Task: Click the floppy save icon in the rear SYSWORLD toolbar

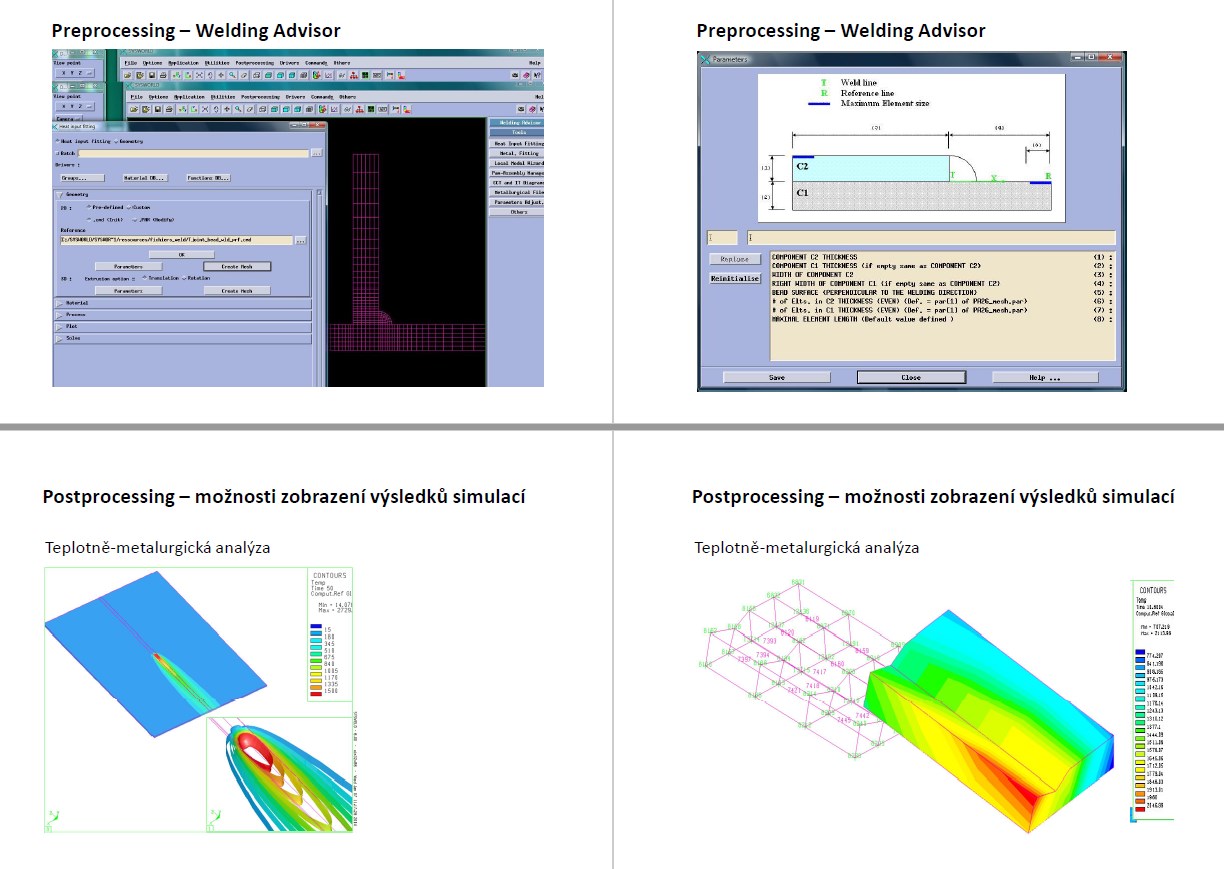Action: pos(152,75)
